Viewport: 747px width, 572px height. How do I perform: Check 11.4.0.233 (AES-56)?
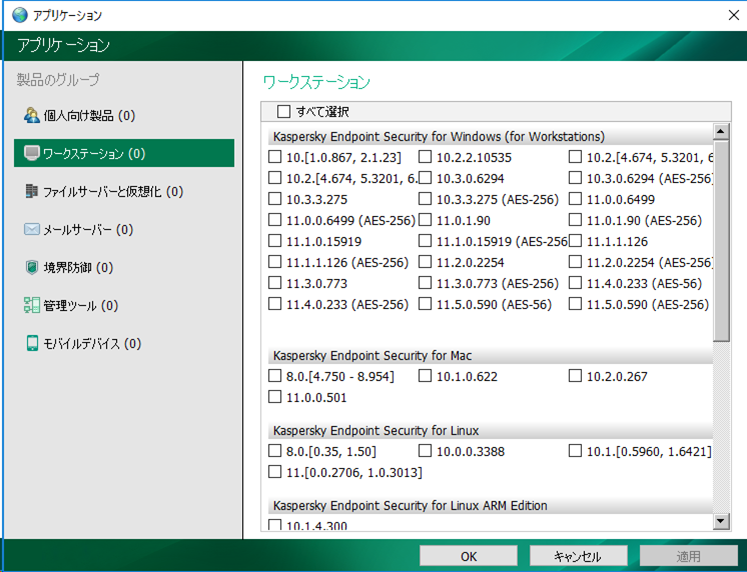pyautogui.click(x=575, y=283)
